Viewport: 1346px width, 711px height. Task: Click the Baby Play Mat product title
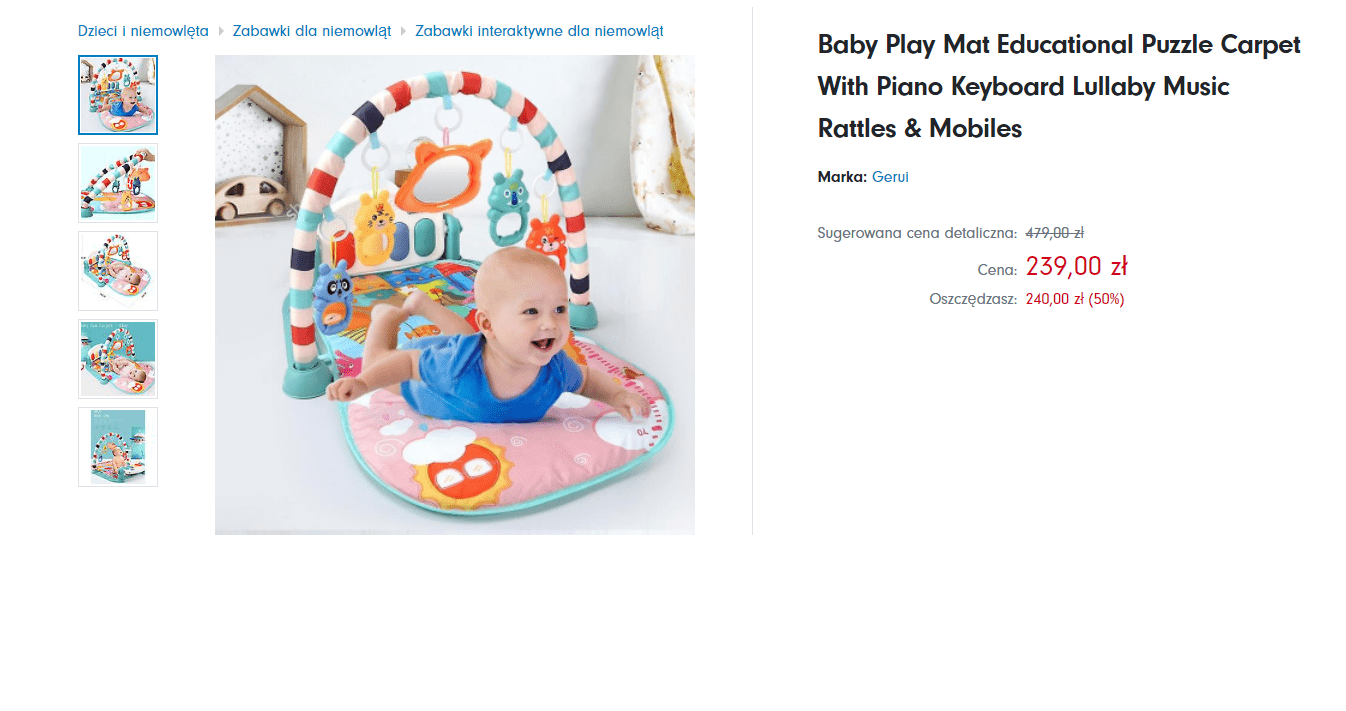(x=1059, y=86)
